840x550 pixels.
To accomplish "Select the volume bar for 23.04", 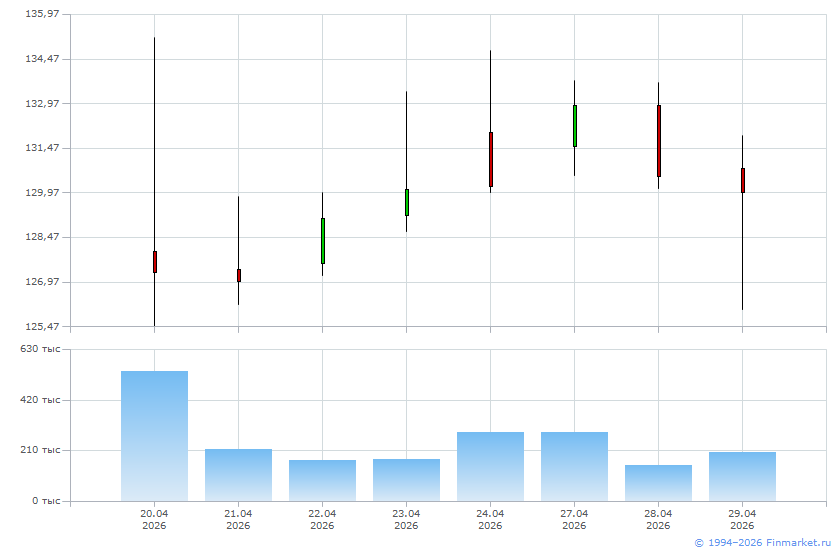I will pos(406,480).
